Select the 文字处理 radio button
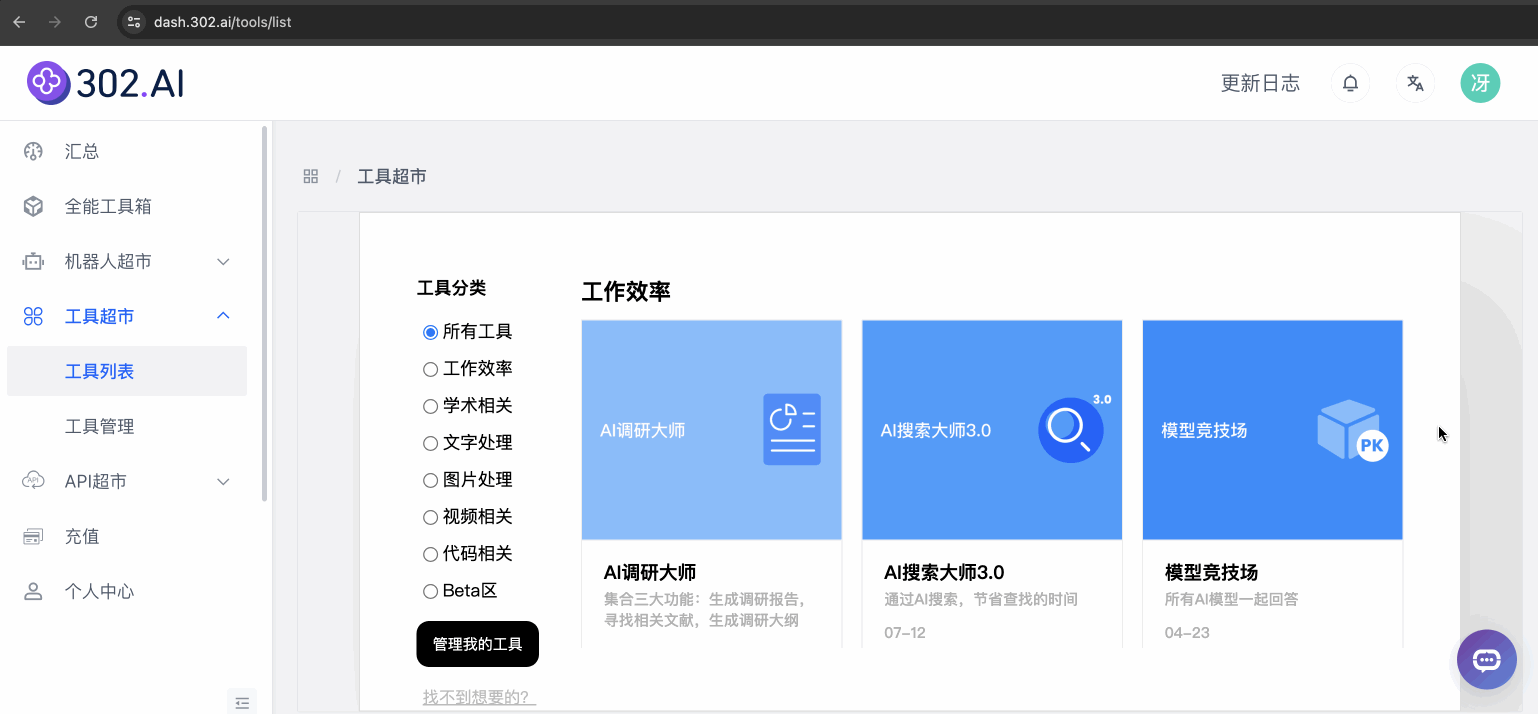This screenshot has height=714, width=1538. tap(430, 443)
